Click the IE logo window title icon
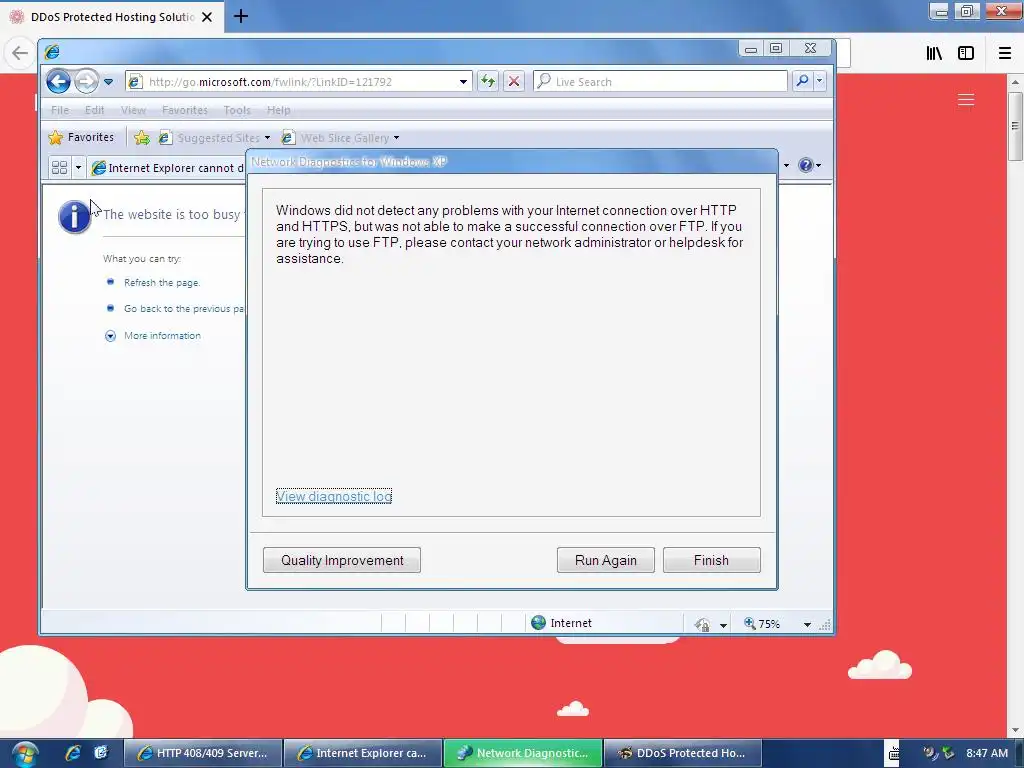The width and height of the screenshot is (1024, 768). point(52,51)
